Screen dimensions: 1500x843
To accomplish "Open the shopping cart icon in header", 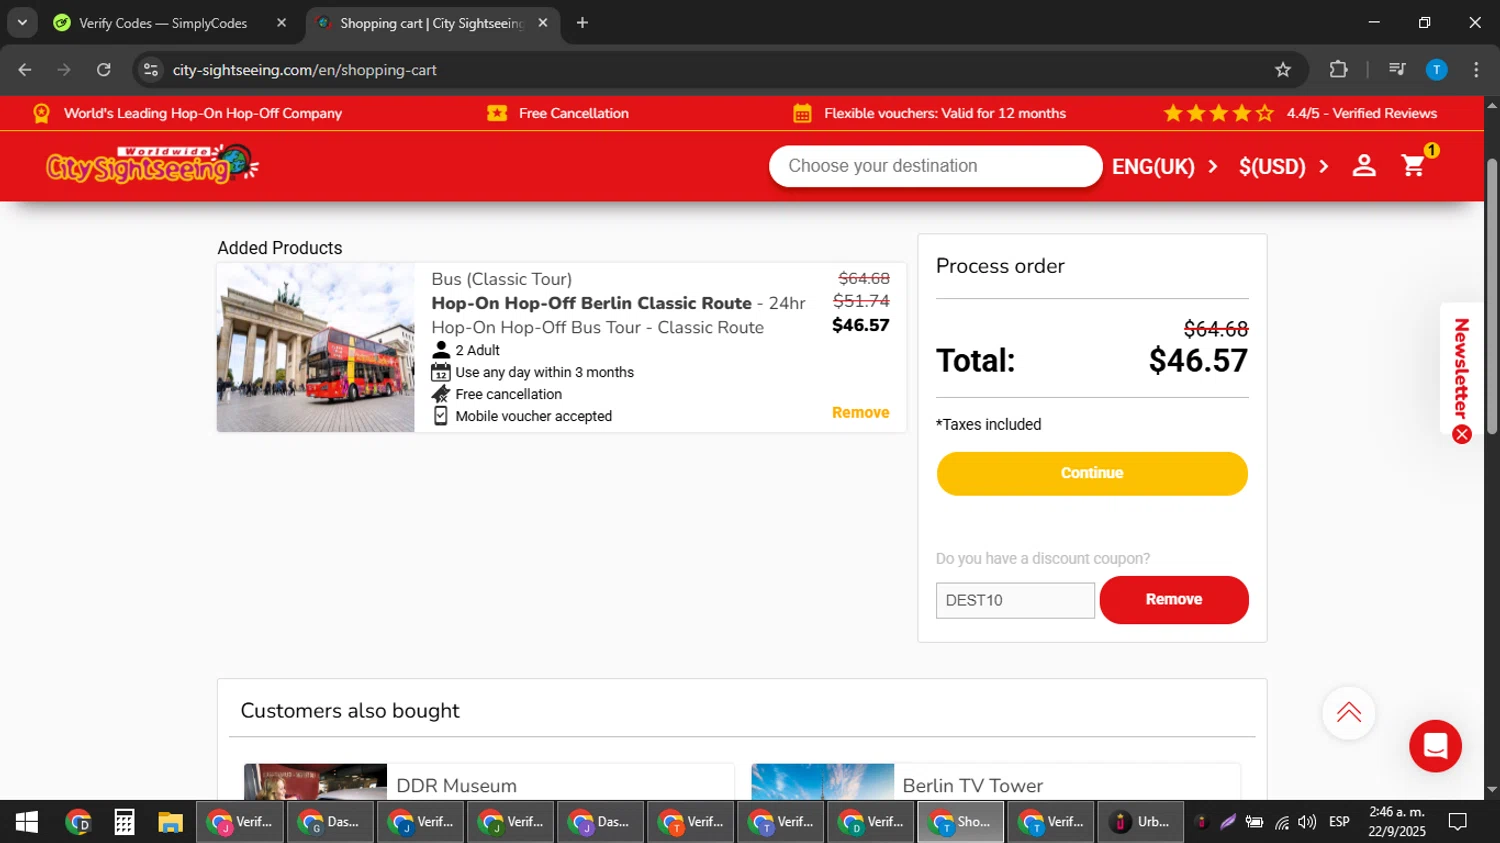I will click(1414, 165).
